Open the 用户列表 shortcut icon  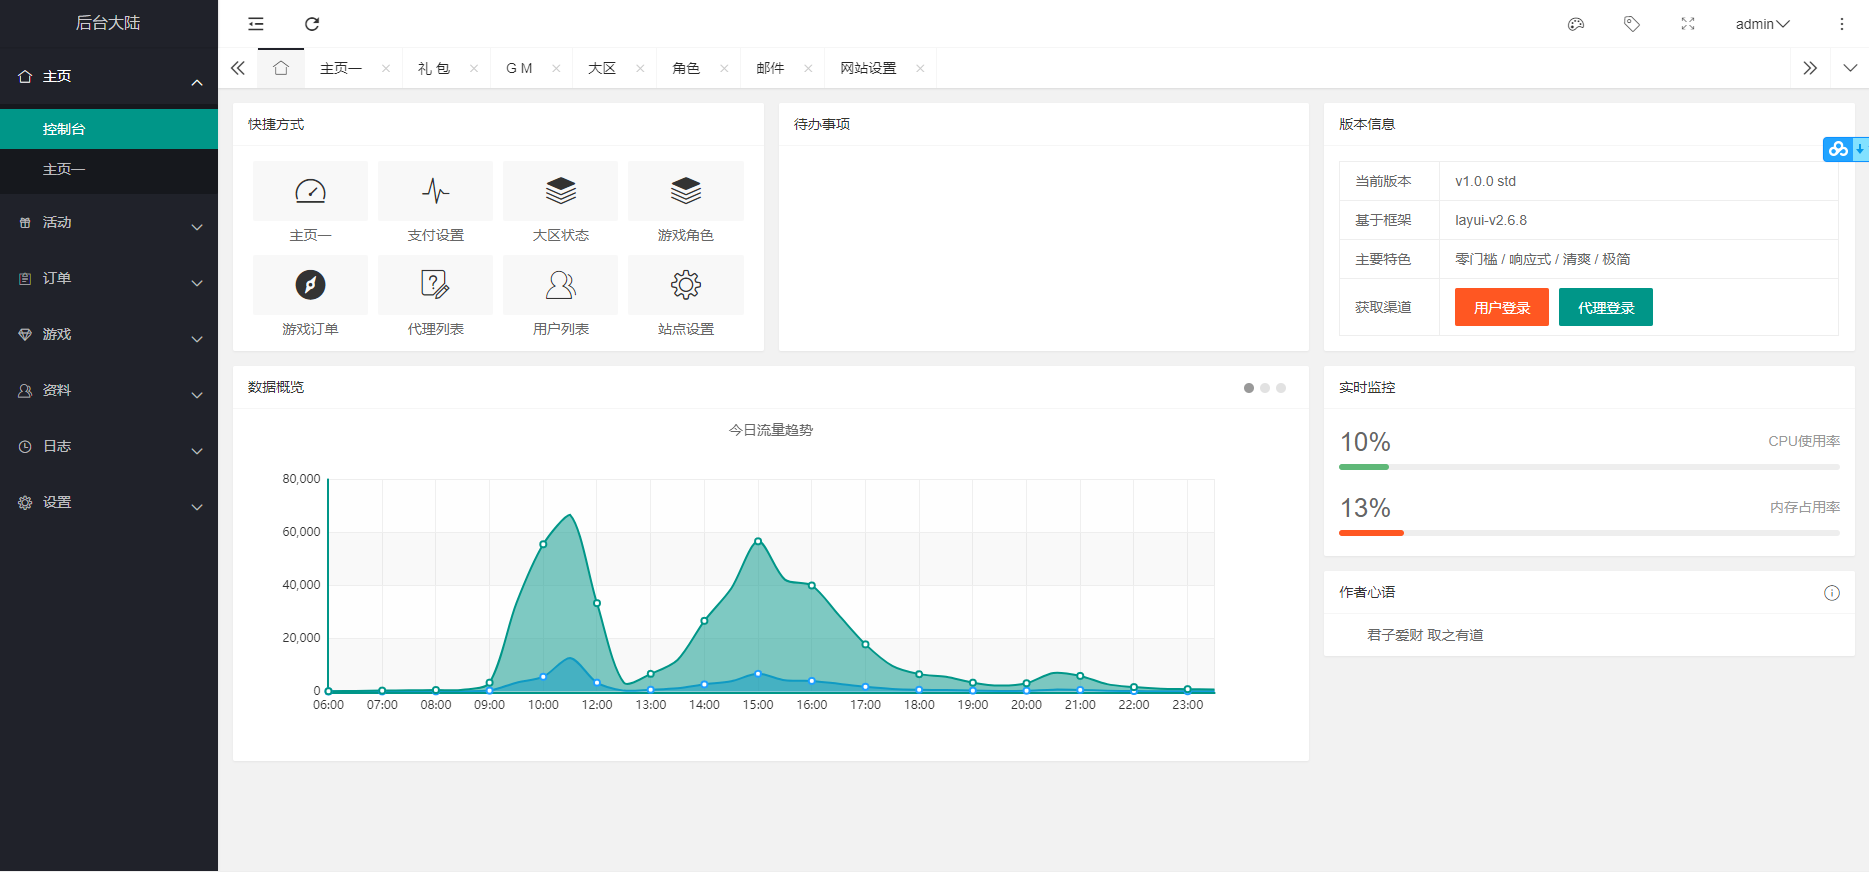pos(560,285)
